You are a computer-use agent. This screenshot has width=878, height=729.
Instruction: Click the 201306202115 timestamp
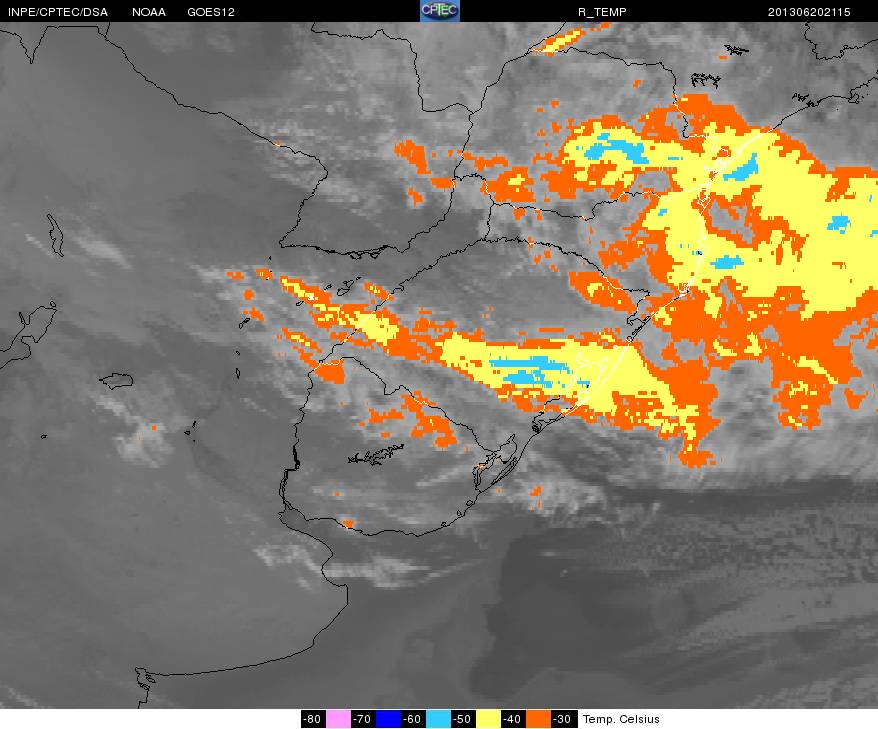809,12
